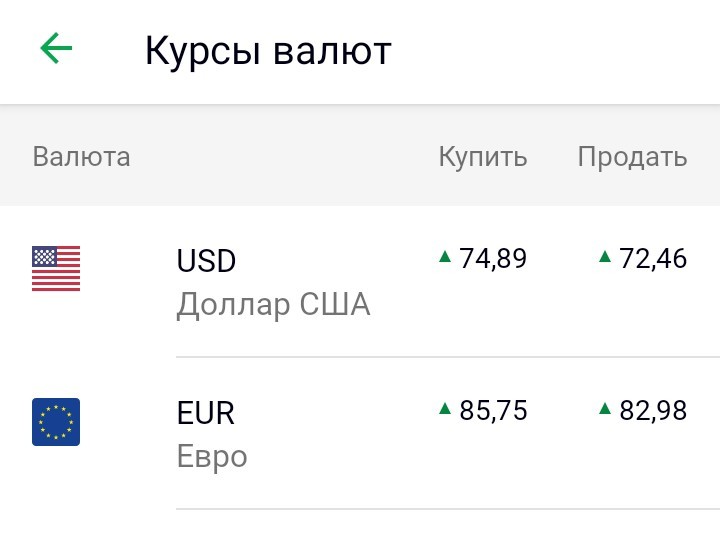Viewport: 720px width, 541px height.
Task: Click the Купить column header
Action: pyautogui.click(x=483, y=158)
